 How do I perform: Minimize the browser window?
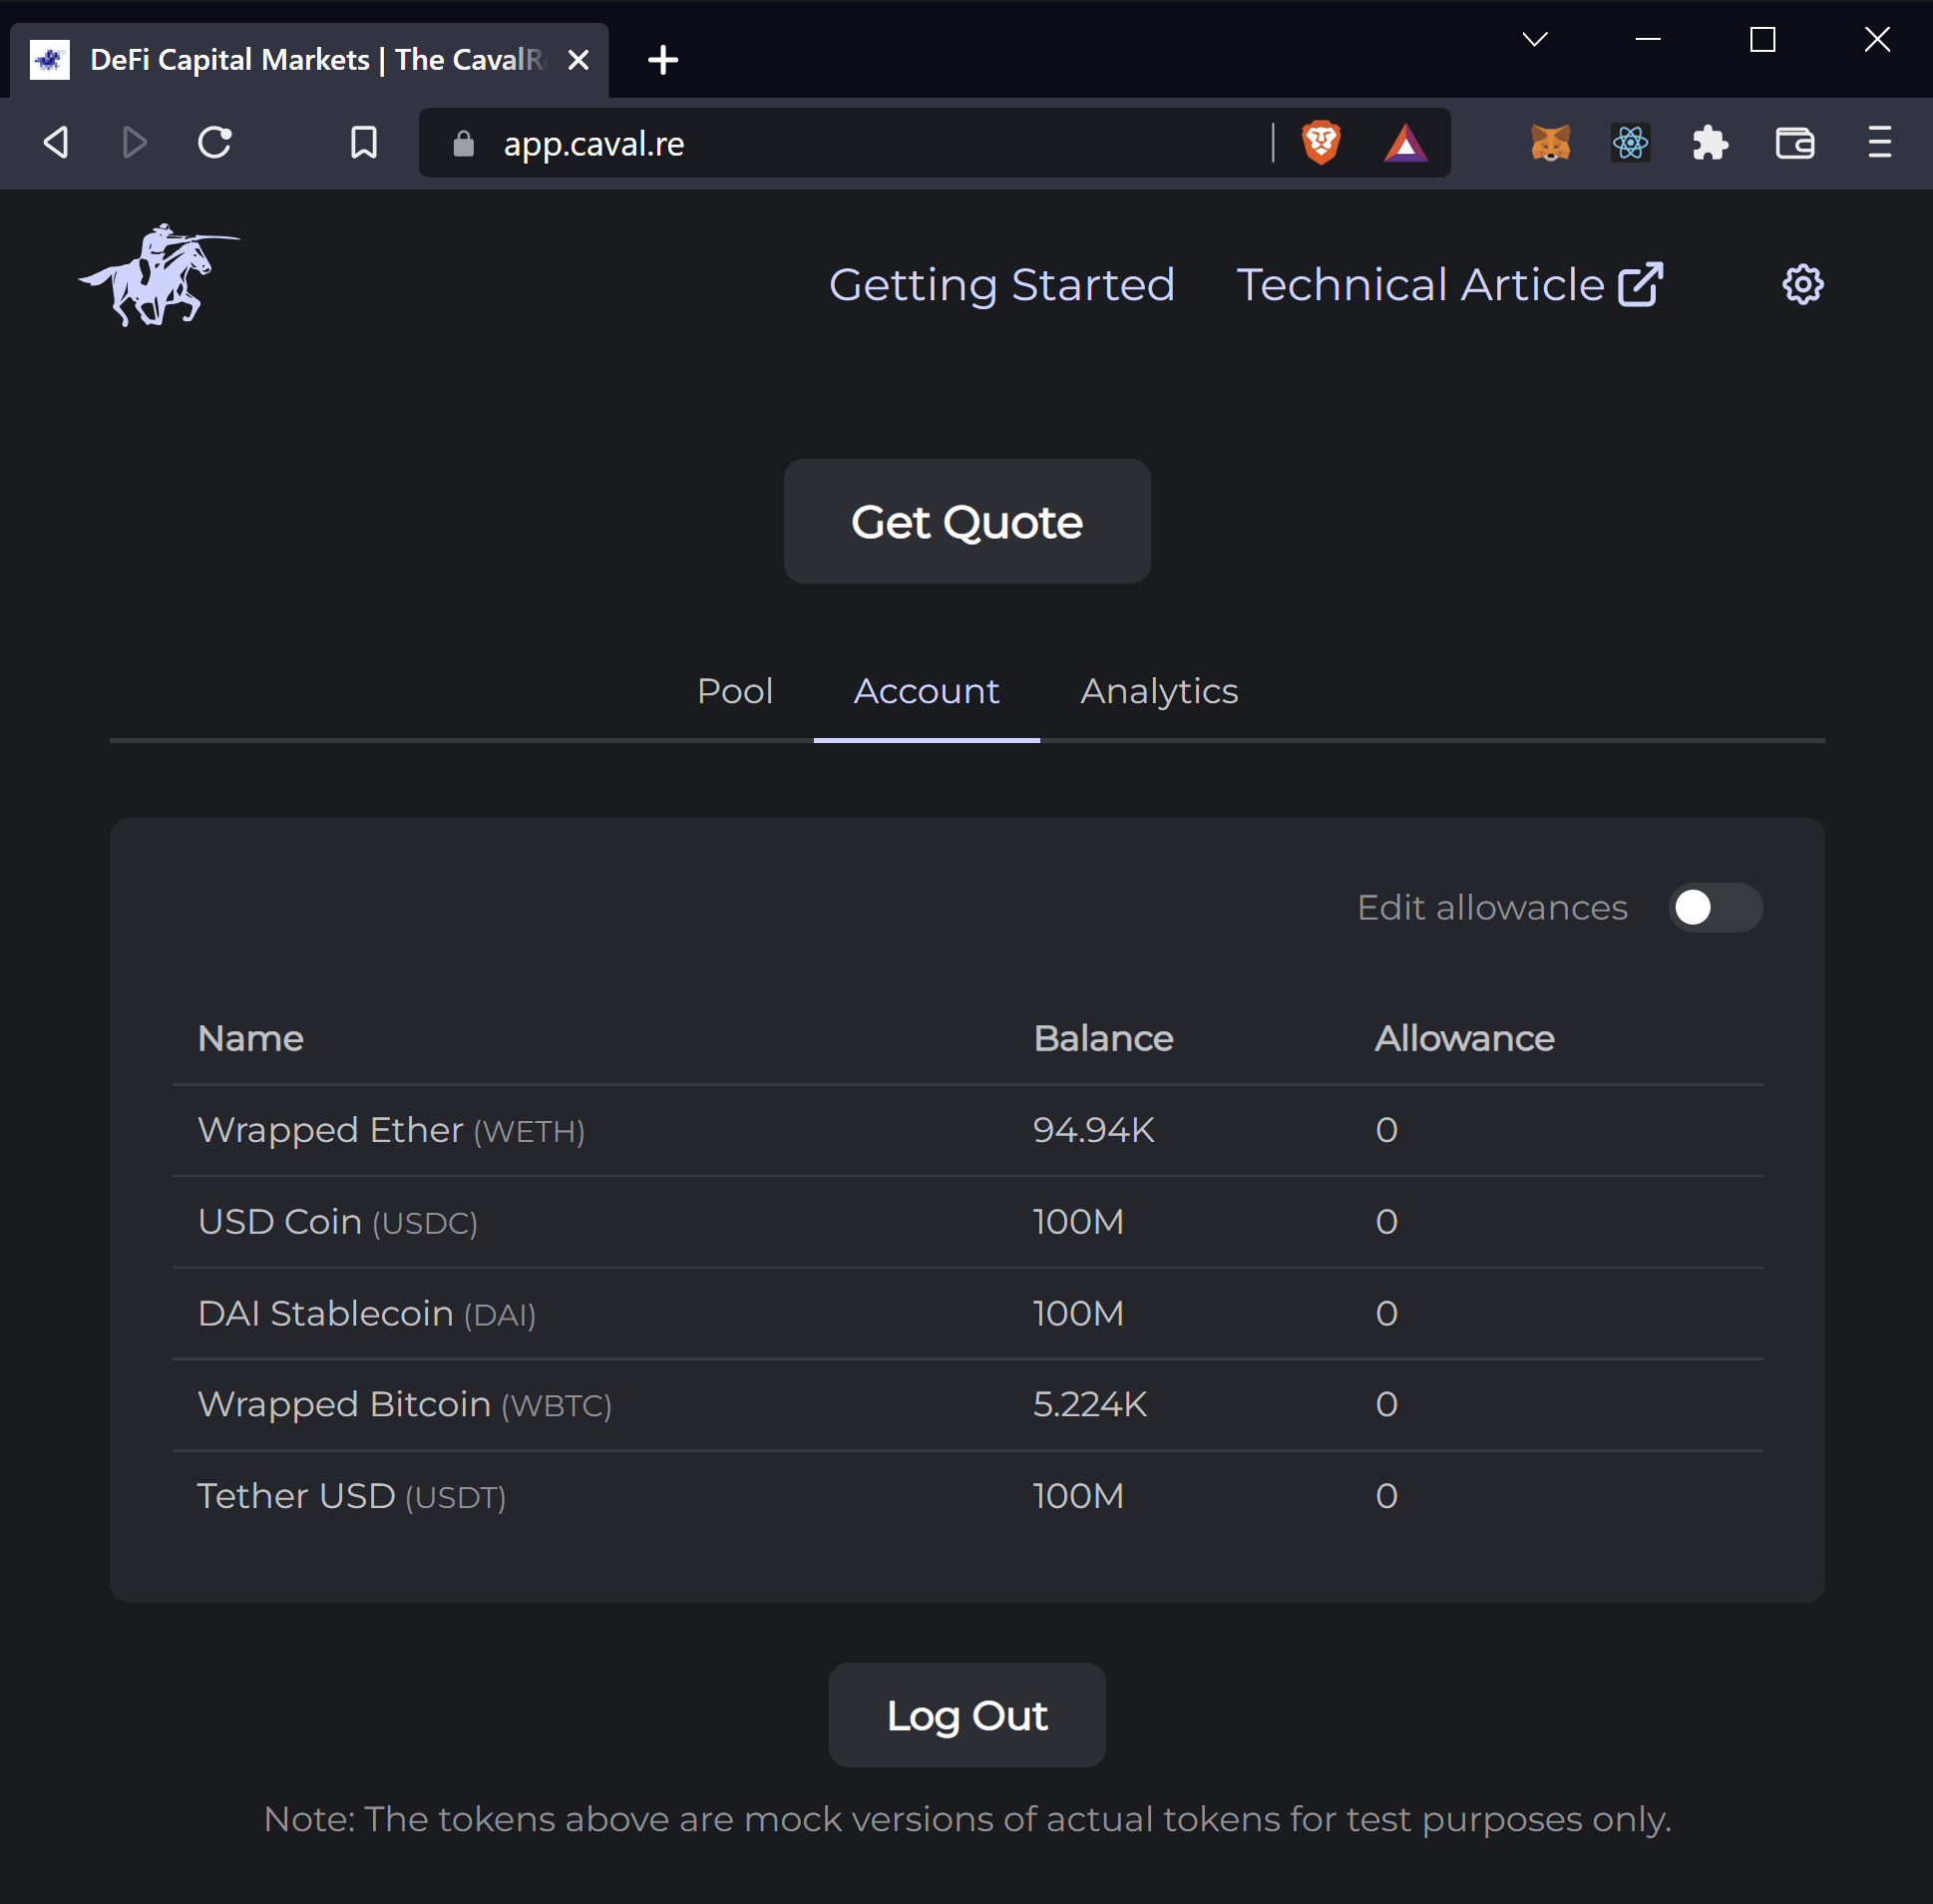(1648, 39)
